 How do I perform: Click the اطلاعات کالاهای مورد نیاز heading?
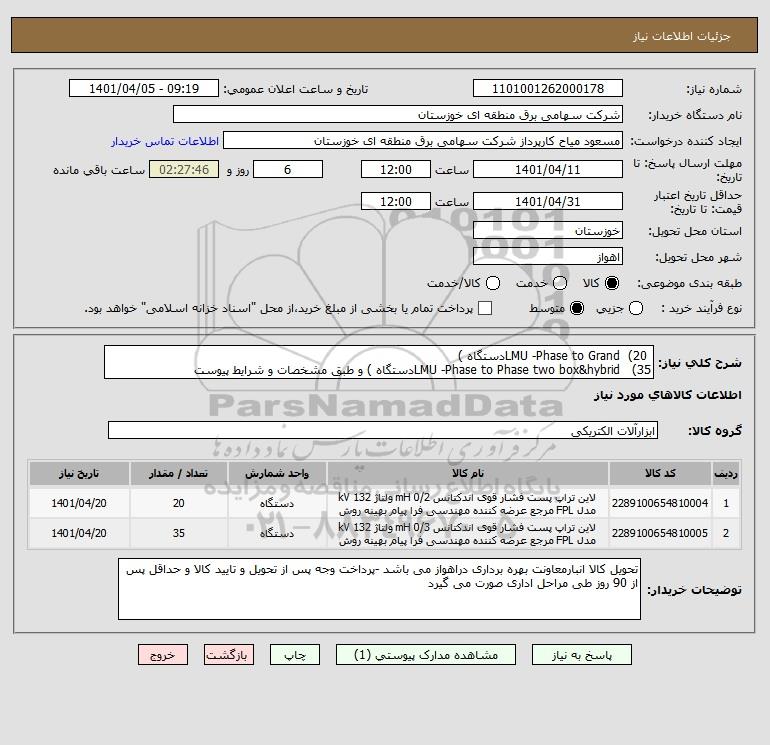click(x=668, y=395)
